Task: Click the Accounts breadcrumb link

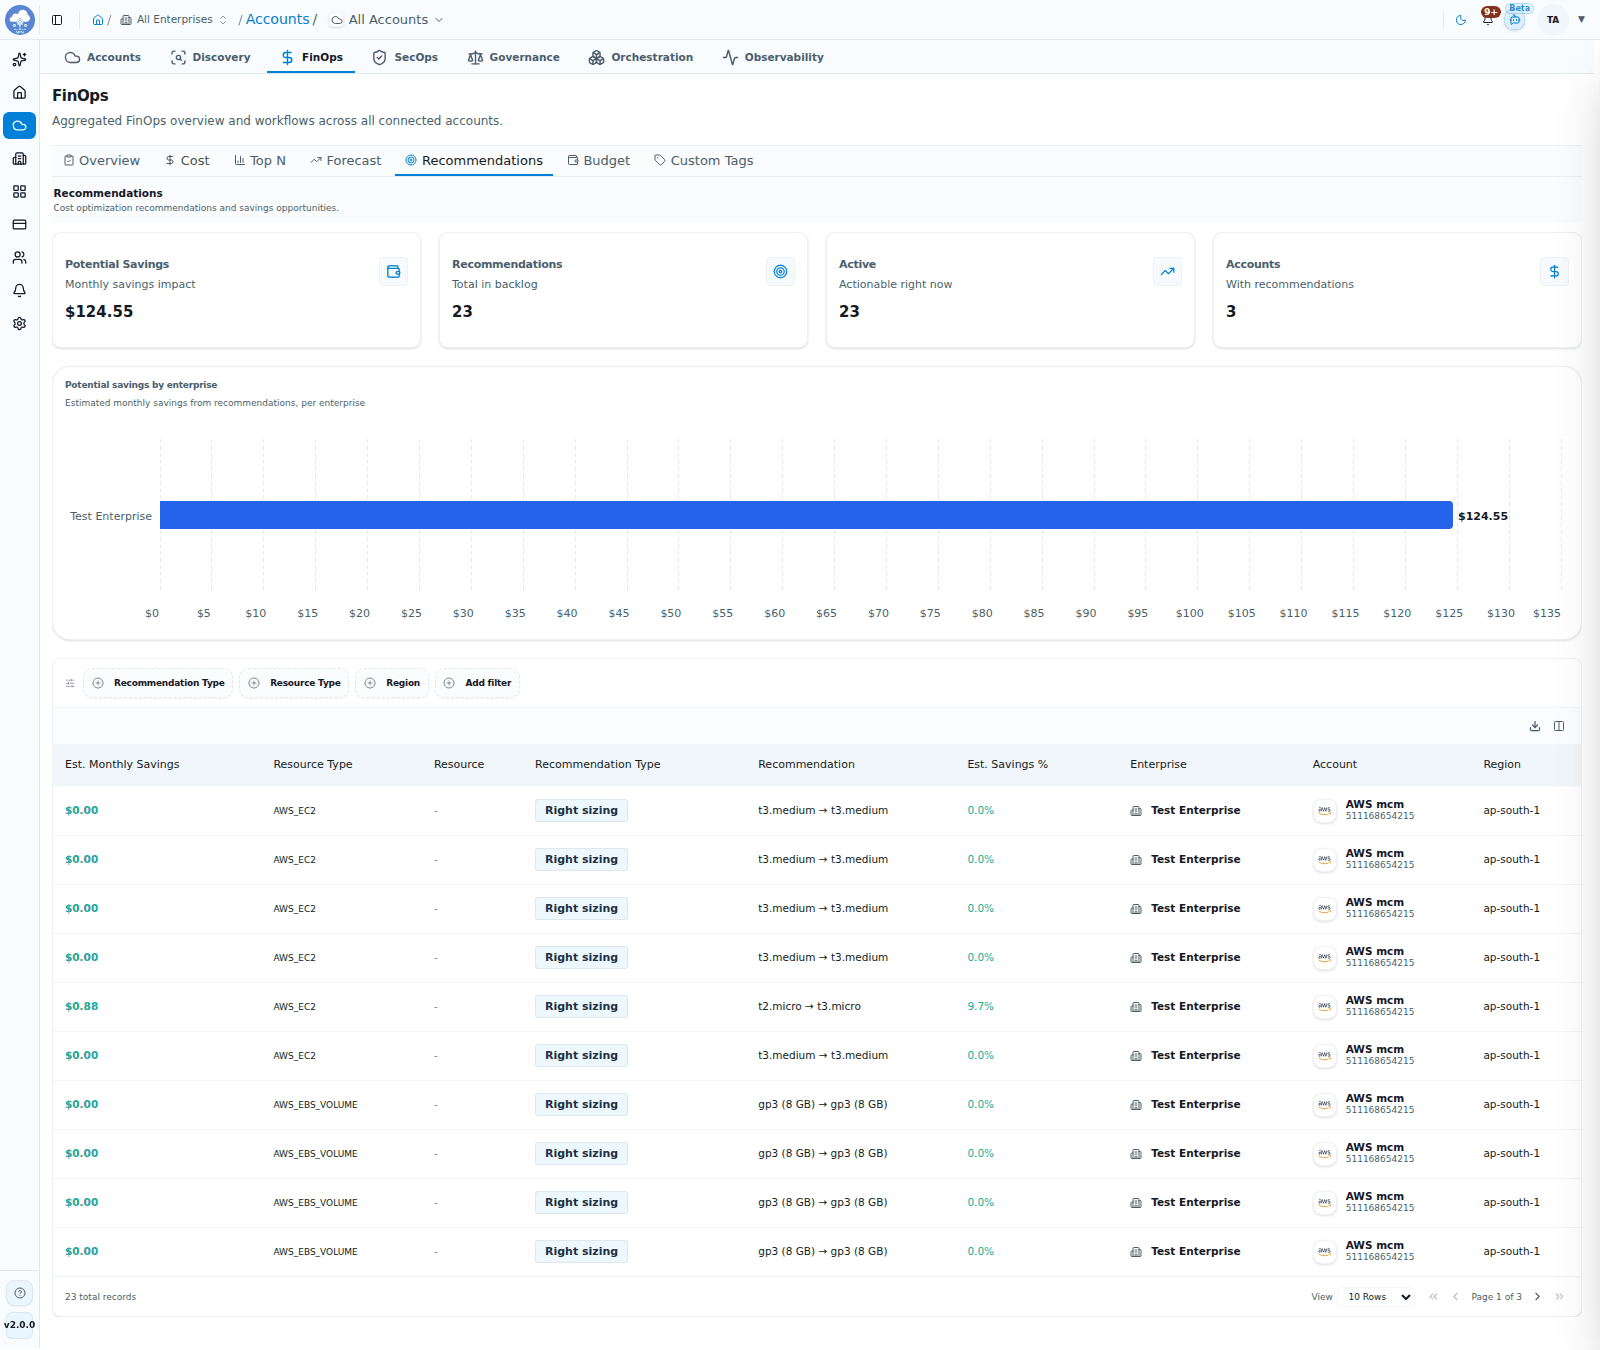Action: coord(278,19)
